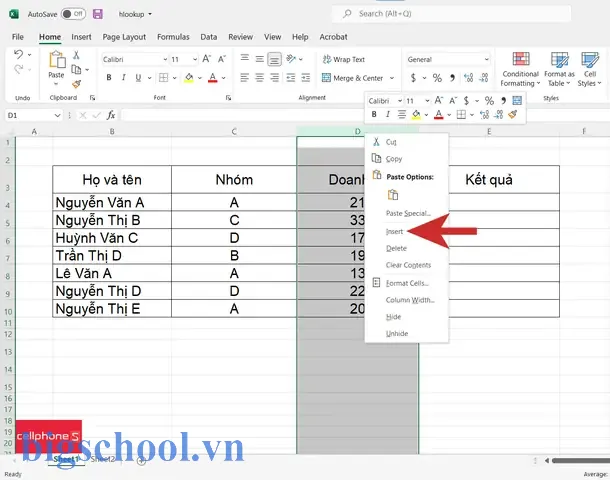
Task: Click cell containing Nguyễn Thị B
Action: tap(112, 220)
